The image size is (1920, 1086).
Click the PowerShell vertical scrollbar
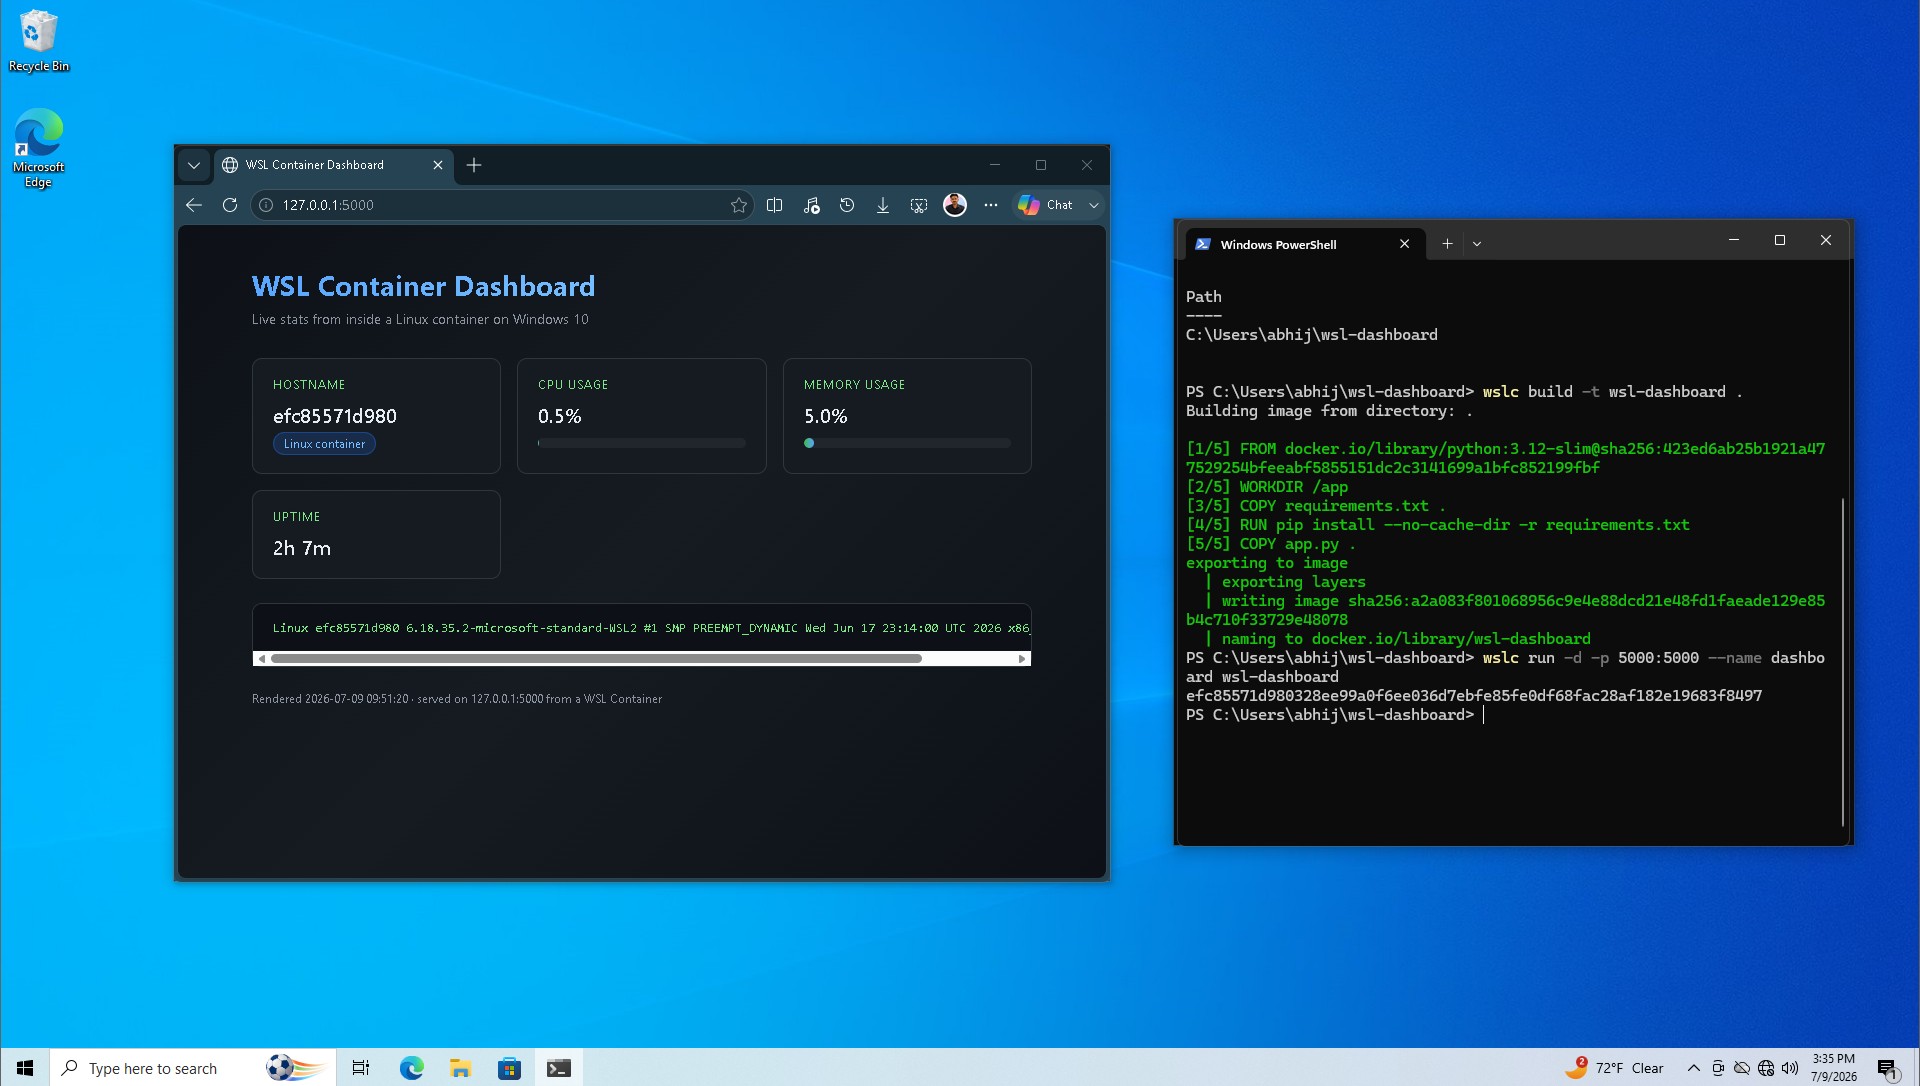click(x=1842, y=660)
